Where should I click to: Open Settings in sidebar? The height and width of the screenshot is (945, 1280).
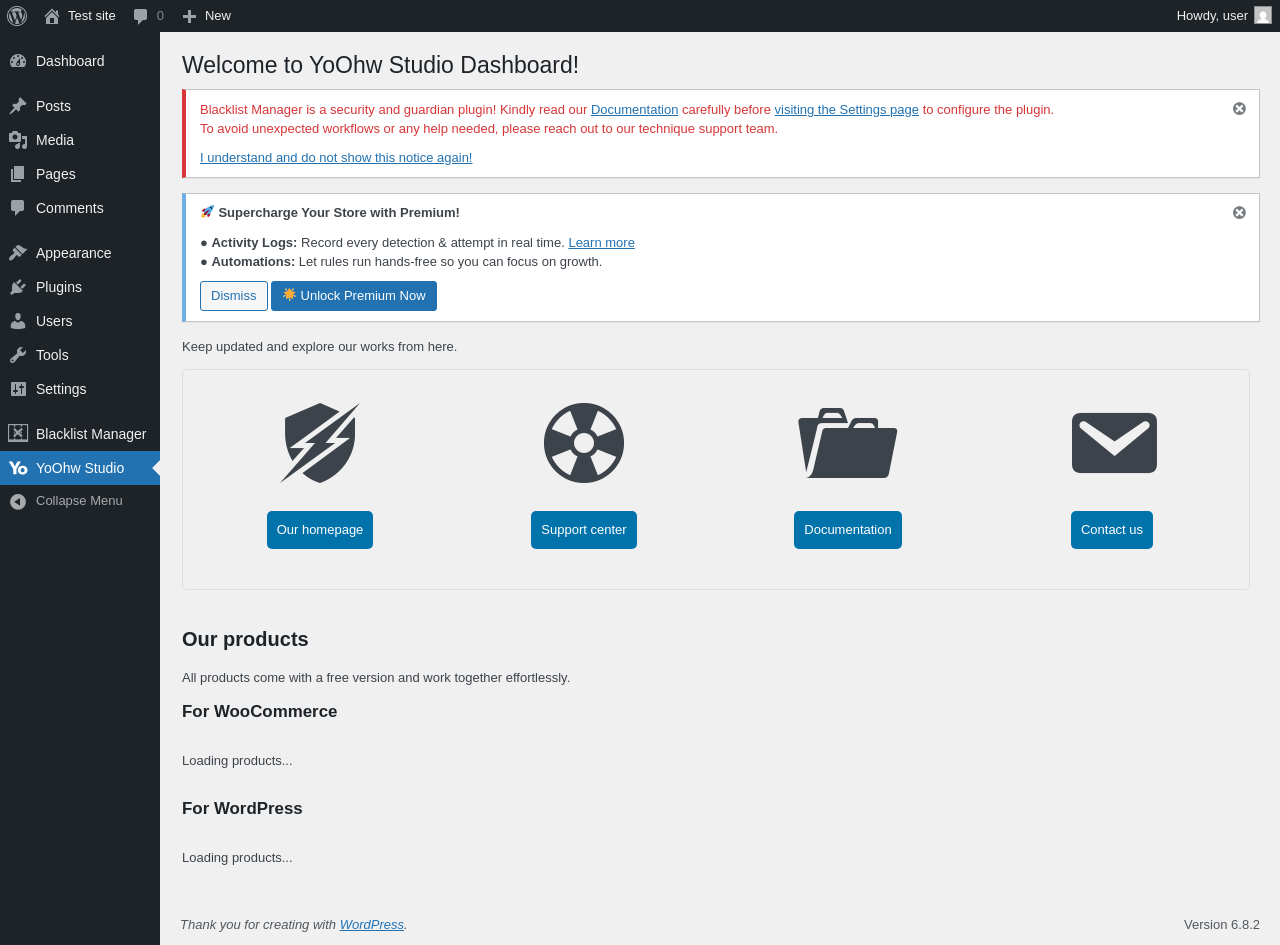80,389
